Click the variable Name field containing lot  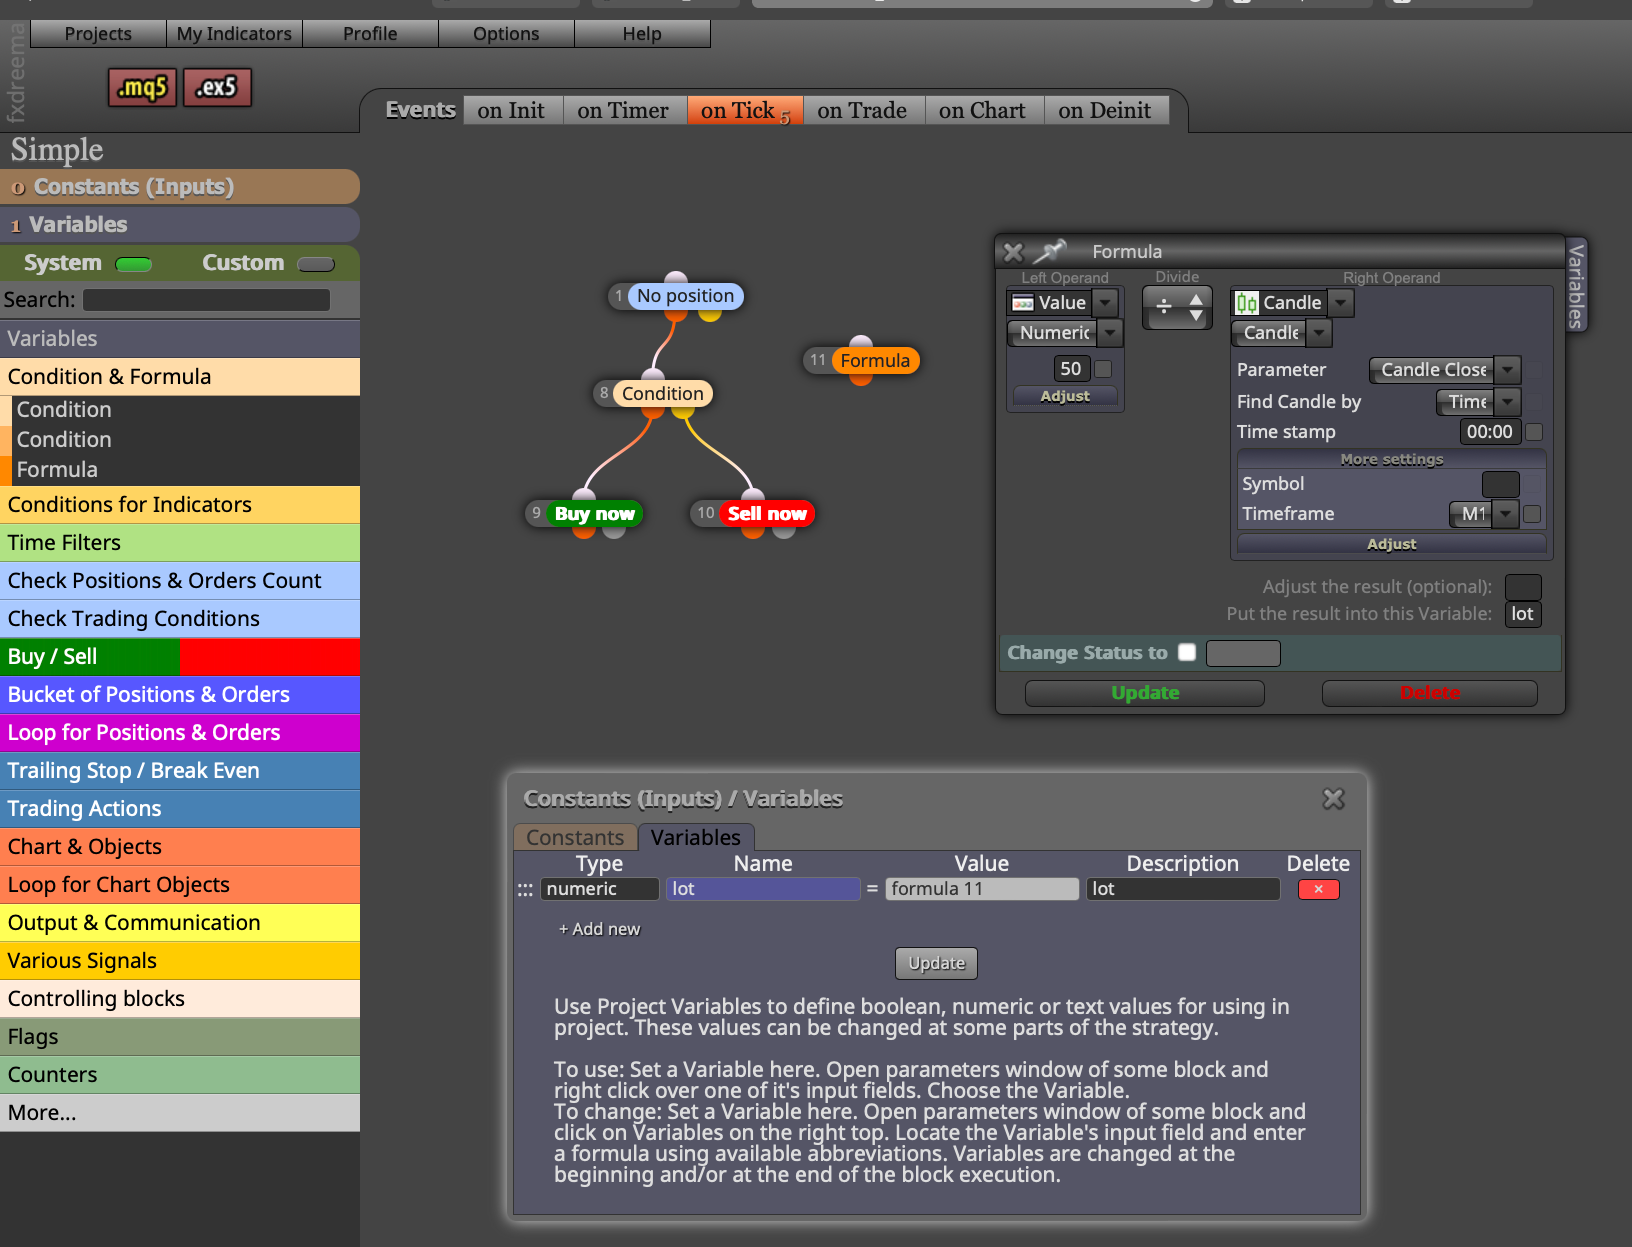click(x=763, y=889)
